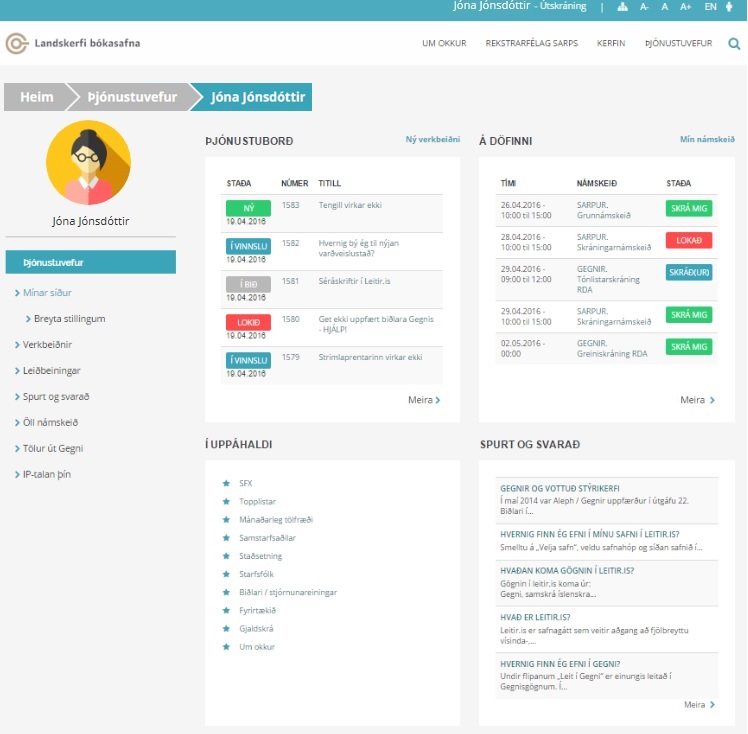This screenshot has width=748, height=734.
Task: Click SKRÁÐ(UR) button for Tónlistarskráning RDA
Action: [x=689, y=272]
